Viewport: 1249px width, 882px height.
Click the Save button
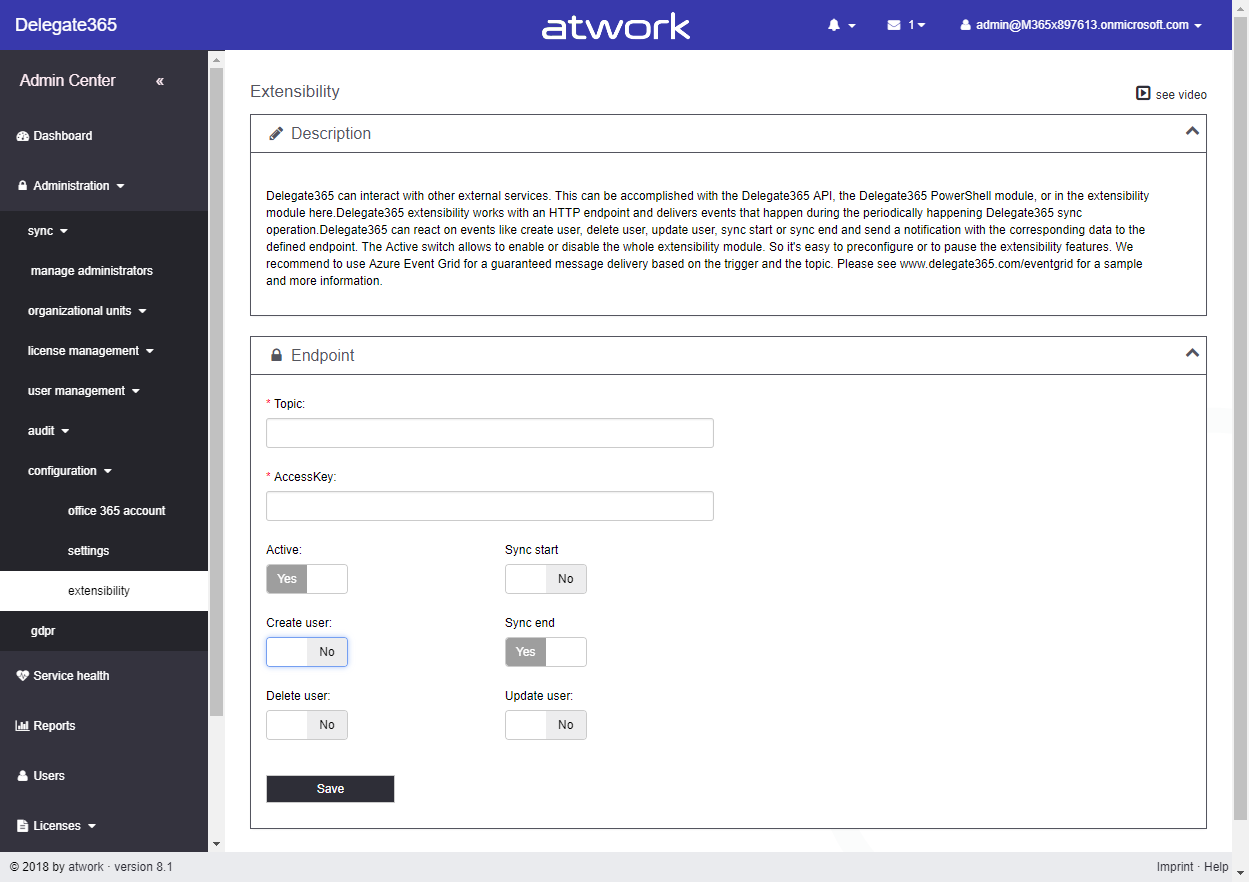point(330,789)
